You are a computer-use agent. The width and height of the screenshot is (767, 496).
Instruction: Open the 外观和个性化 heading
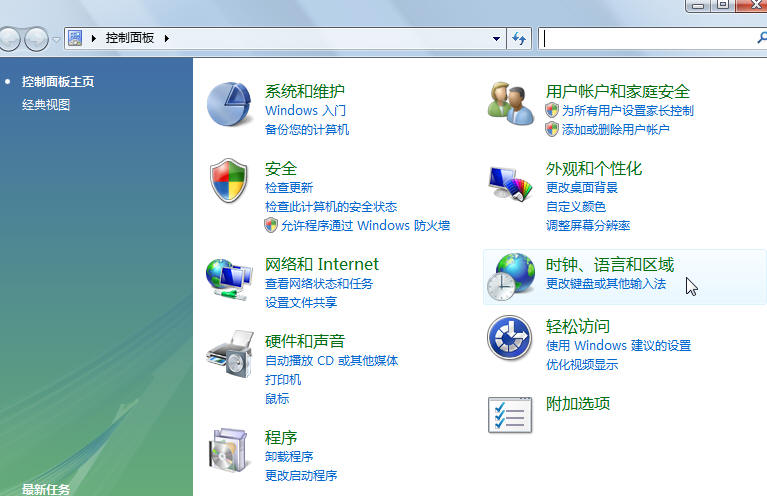pyautogui.click(x=594, y=169)
